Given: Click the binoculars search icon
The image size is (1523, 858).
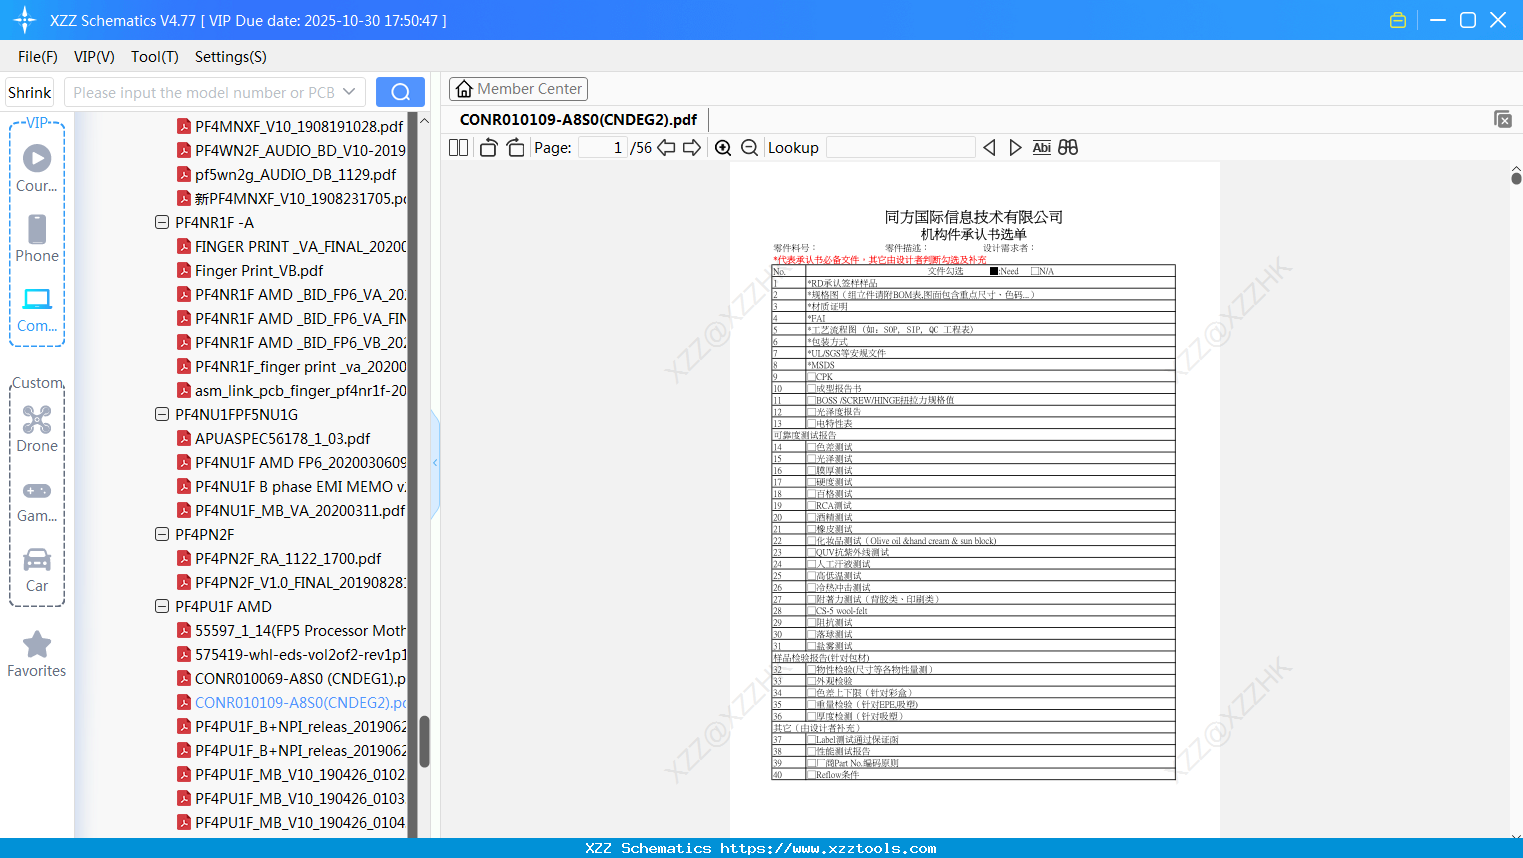Looking at the screenshot, I should point(1068,147).
